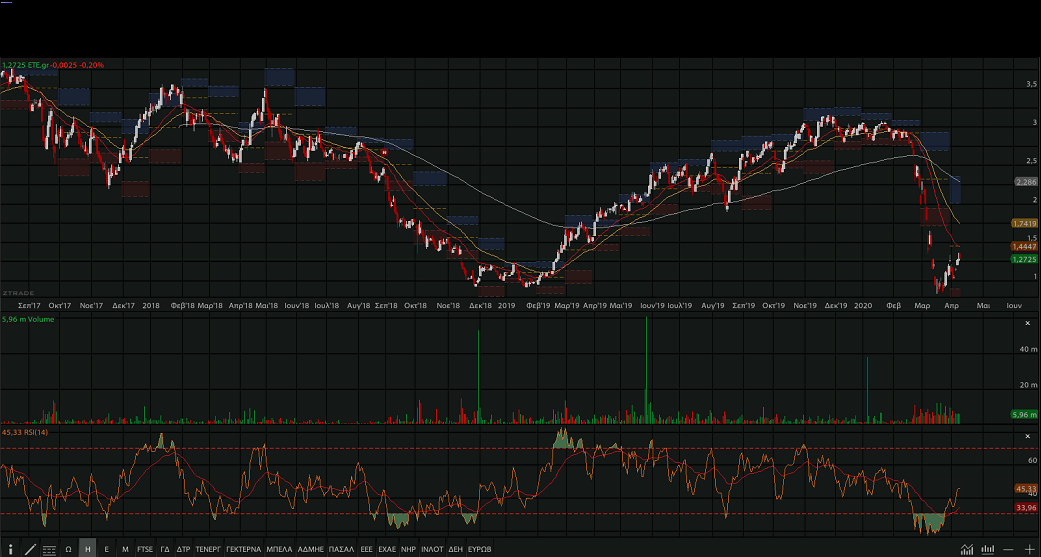Open the FTSE symbol tab

pos(145,549)
